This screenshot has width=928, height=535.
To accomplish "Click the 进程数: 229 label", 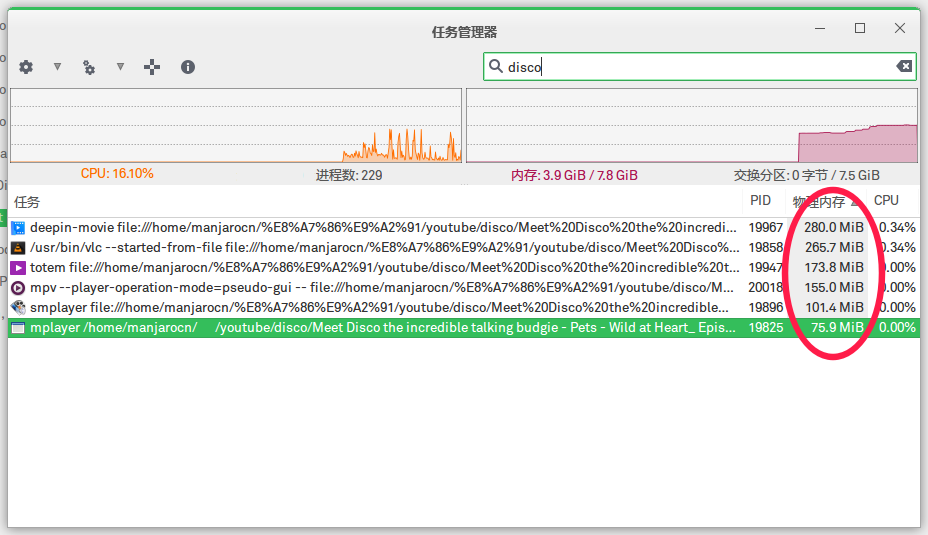I will click(349, 175).
